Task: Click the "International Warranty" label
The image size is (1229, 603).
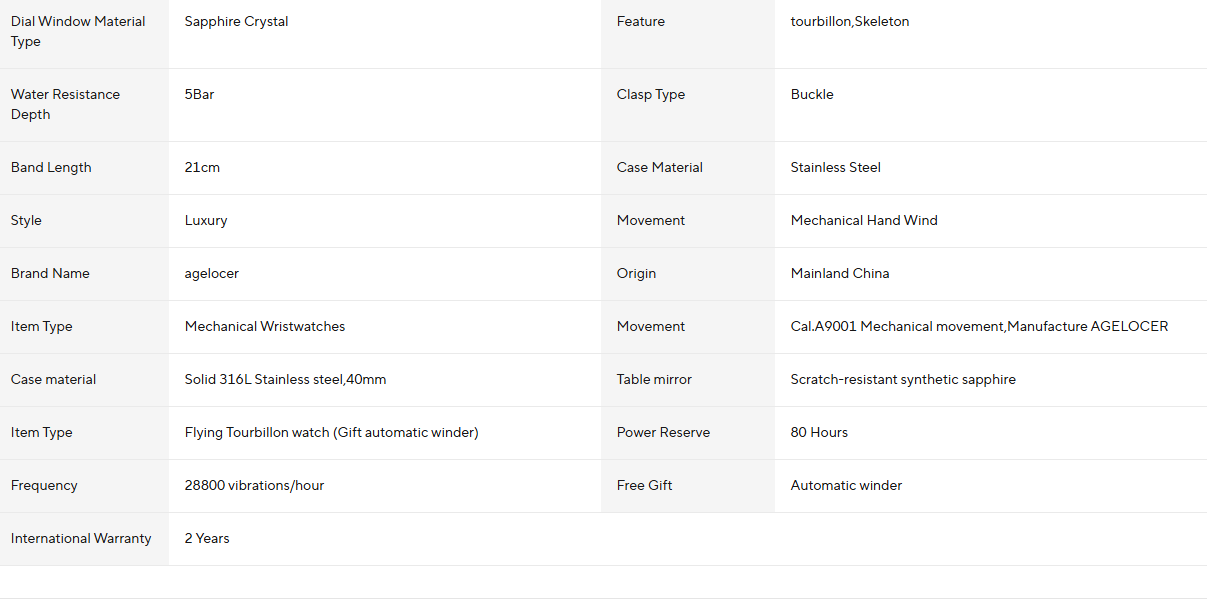Action: 81,539
